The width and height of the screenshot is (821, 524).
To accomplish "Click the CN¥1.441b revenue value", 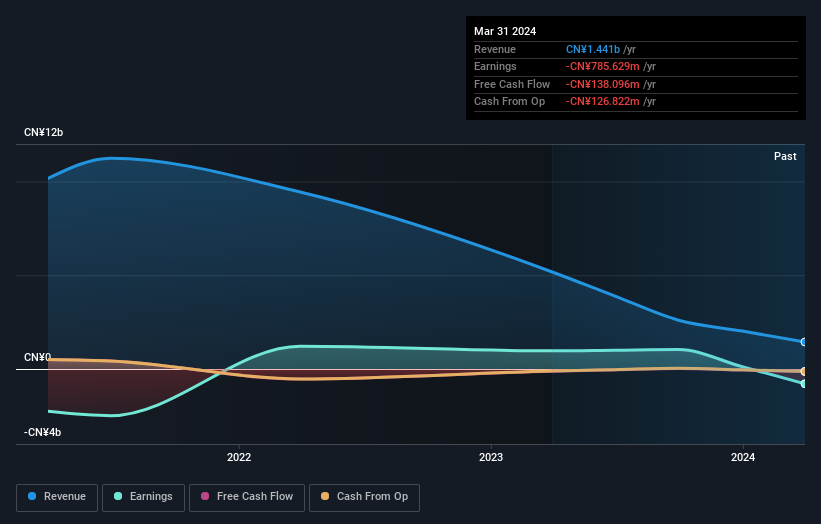I will [x=593, y=49].
